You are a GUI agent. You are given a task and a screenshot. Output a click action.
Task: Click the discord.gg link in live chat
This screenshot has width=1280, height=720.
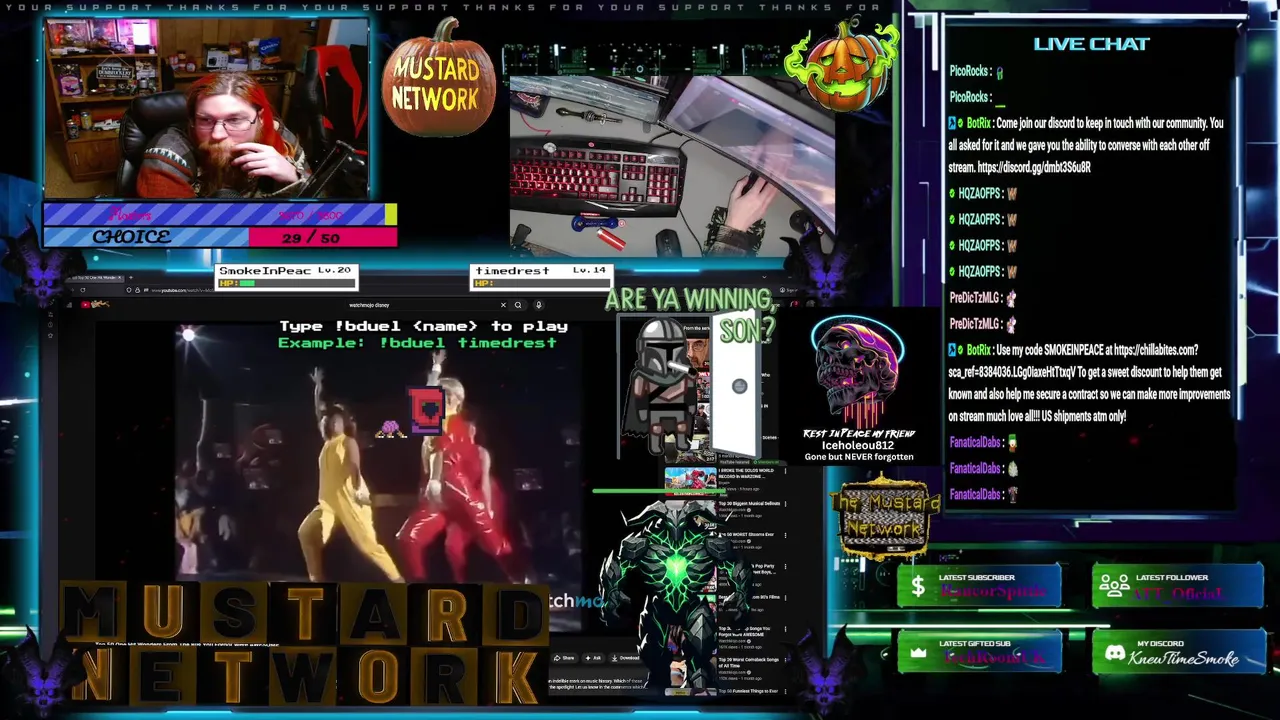point(1034,168)
